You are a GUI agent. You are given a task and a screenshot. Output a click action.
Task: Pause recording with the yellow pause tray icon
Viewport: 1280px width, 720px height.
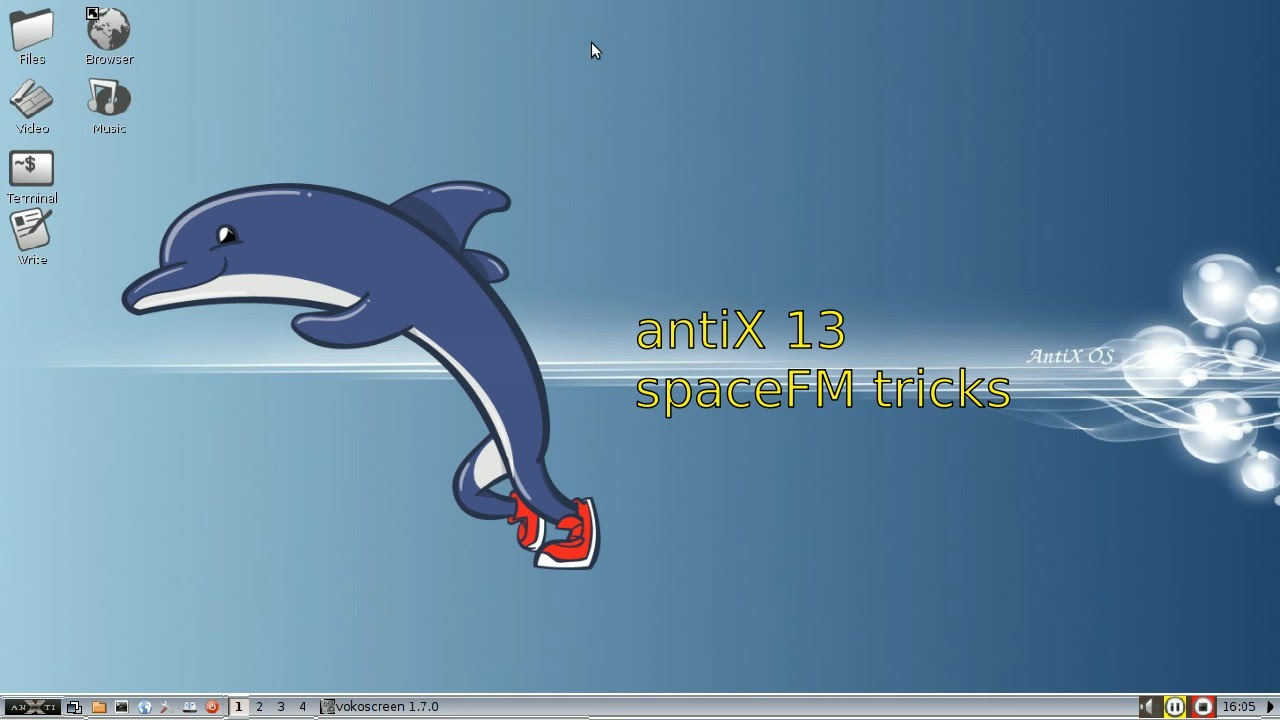[x=1175, y=707]
